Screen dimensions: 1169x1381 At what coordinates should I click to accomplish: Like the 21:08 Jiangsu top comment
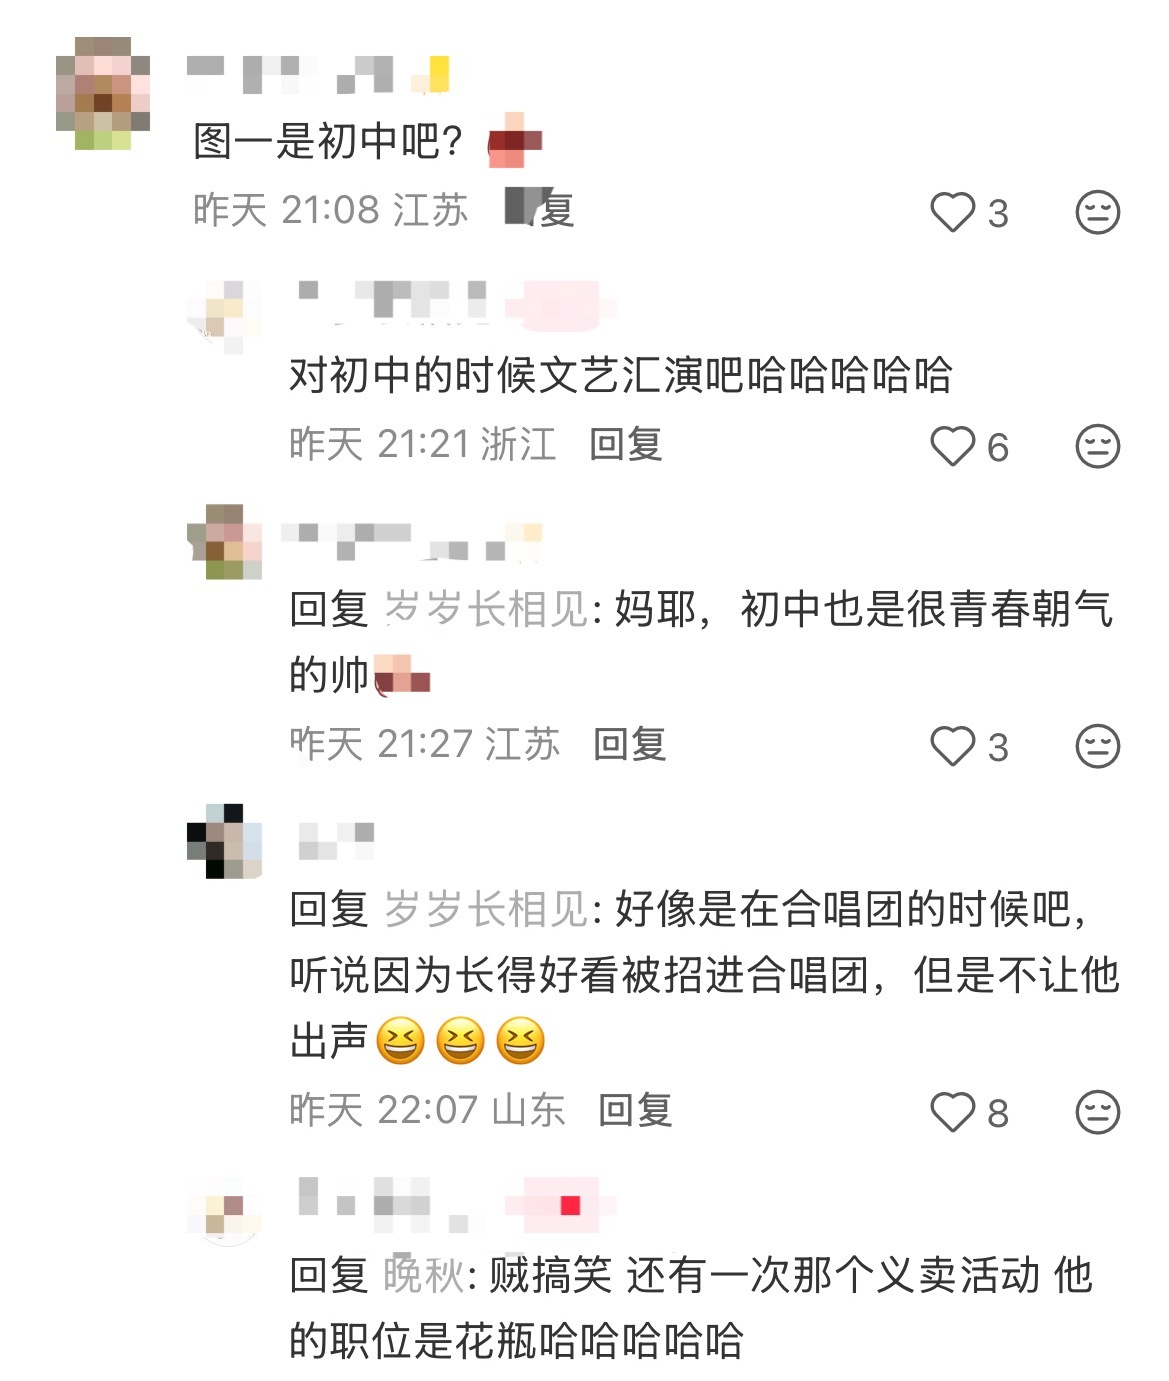coord(952,212)
